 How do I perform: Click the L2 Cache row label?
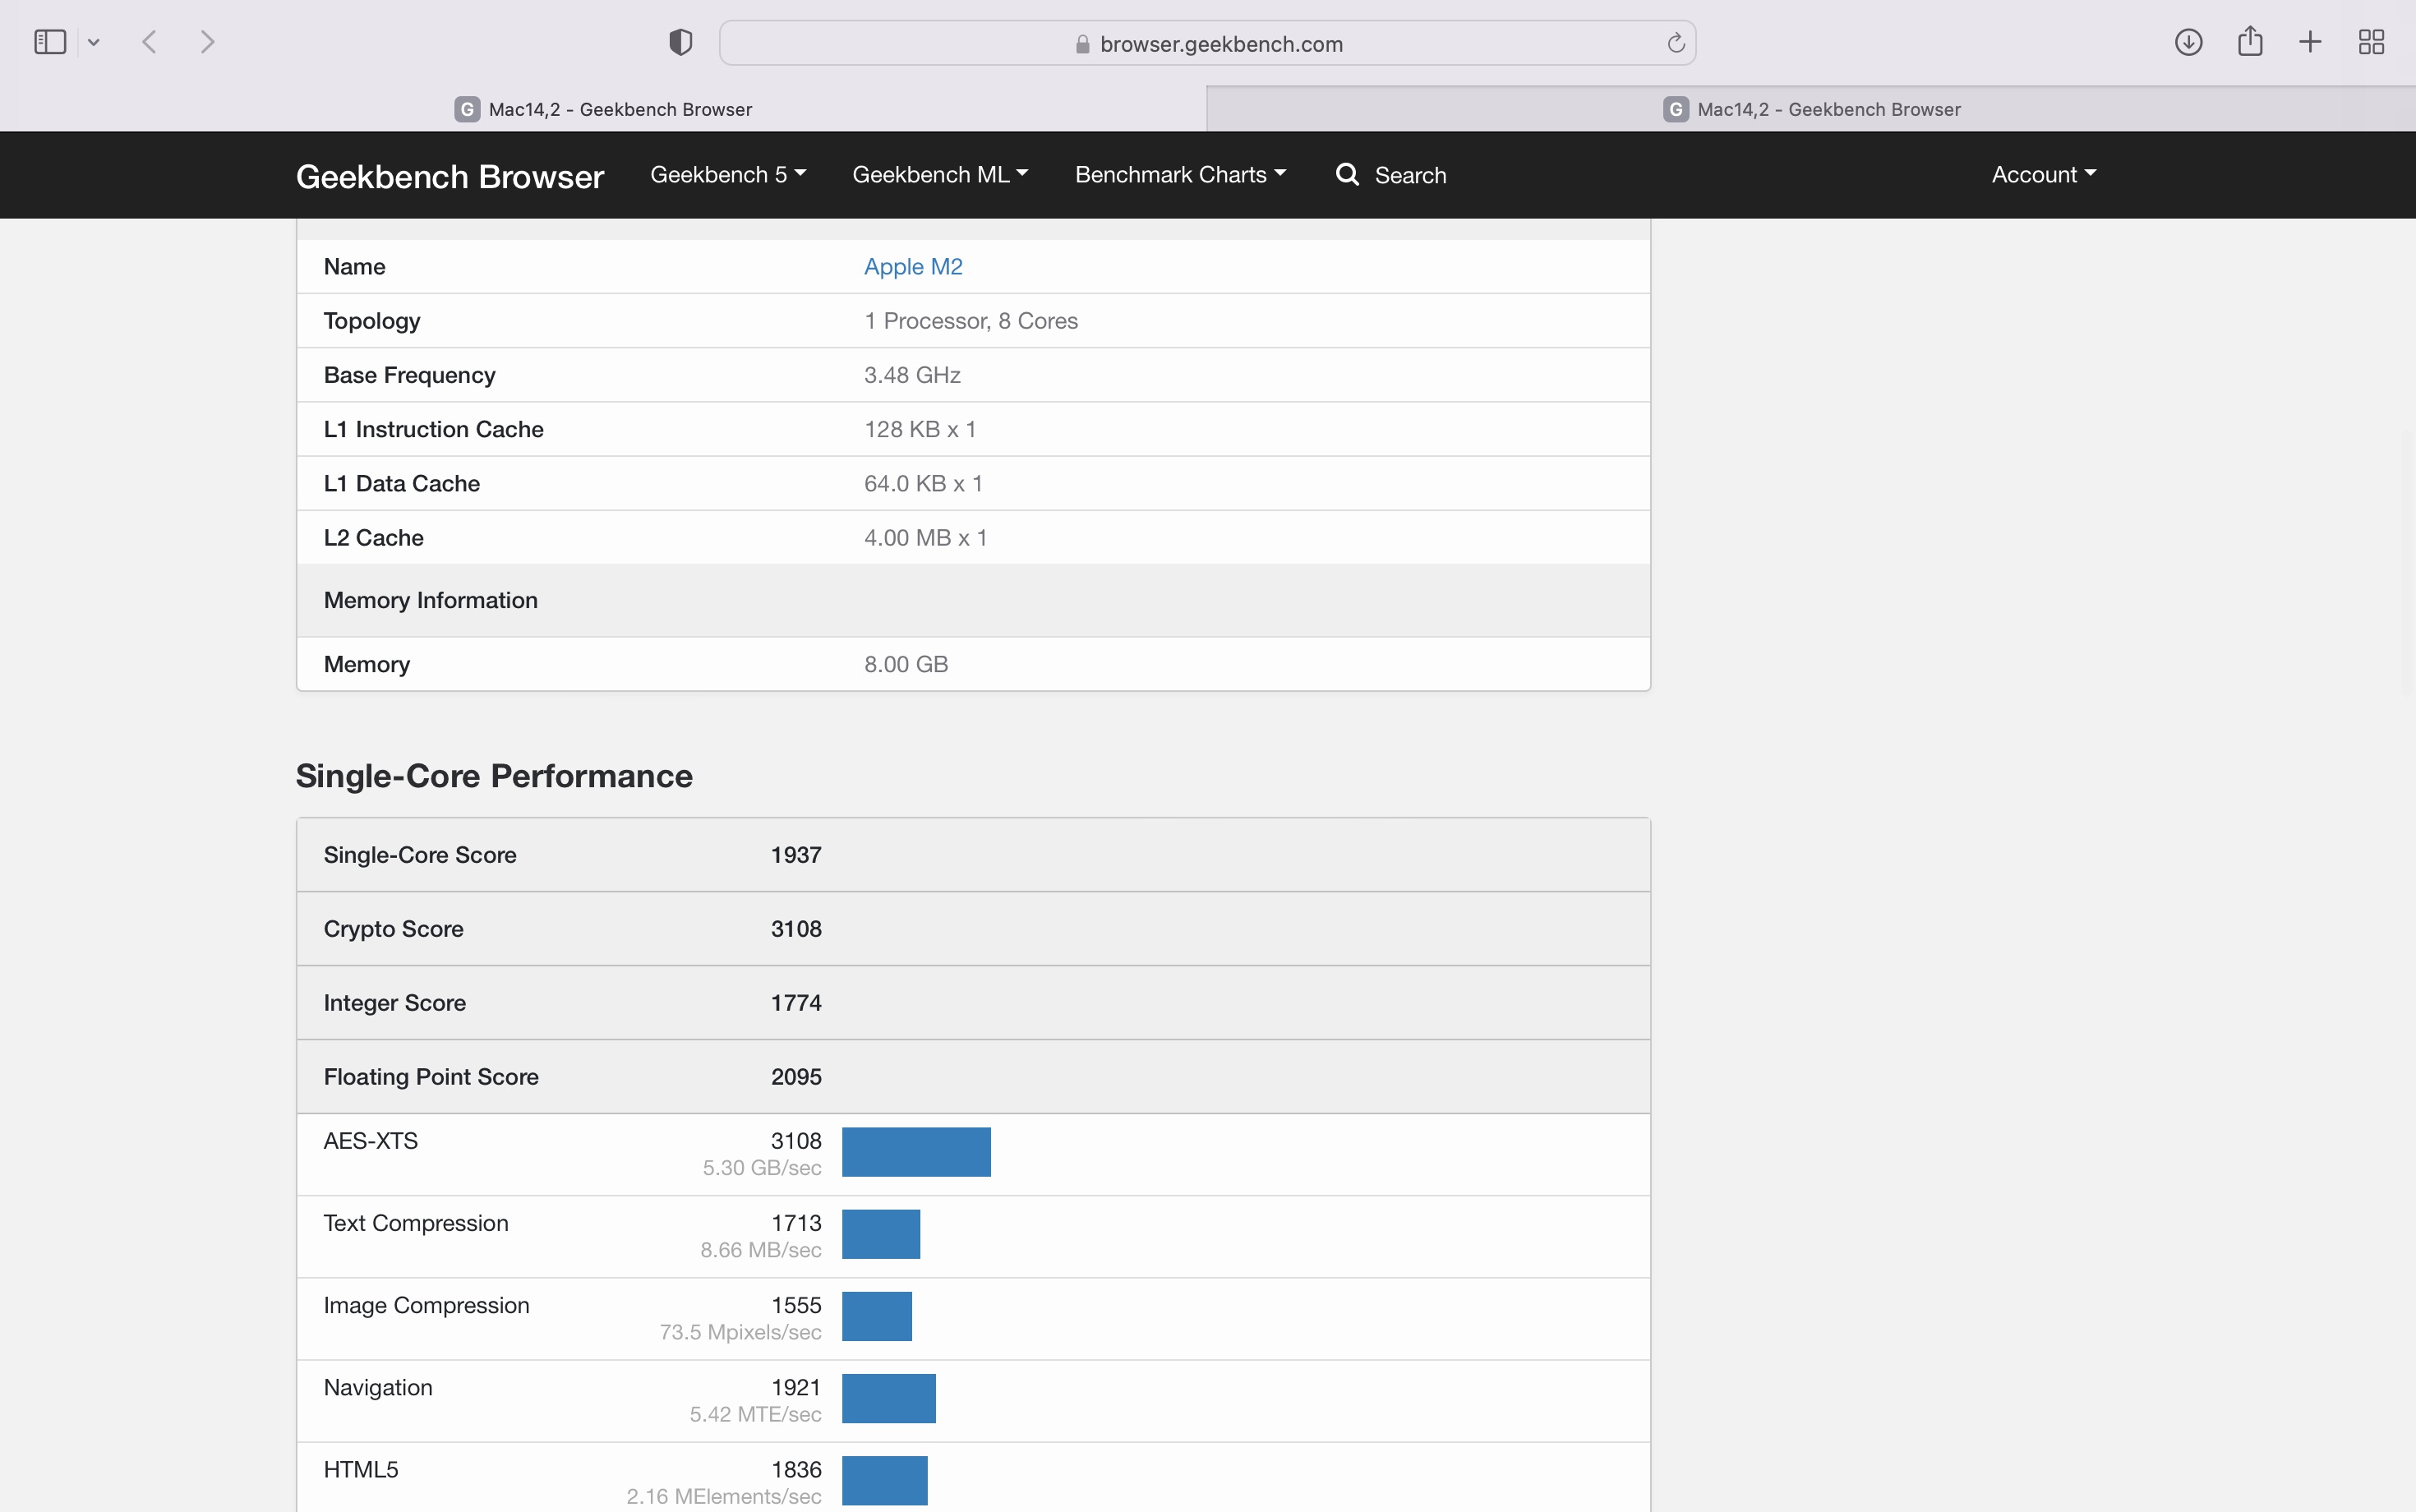373,538
